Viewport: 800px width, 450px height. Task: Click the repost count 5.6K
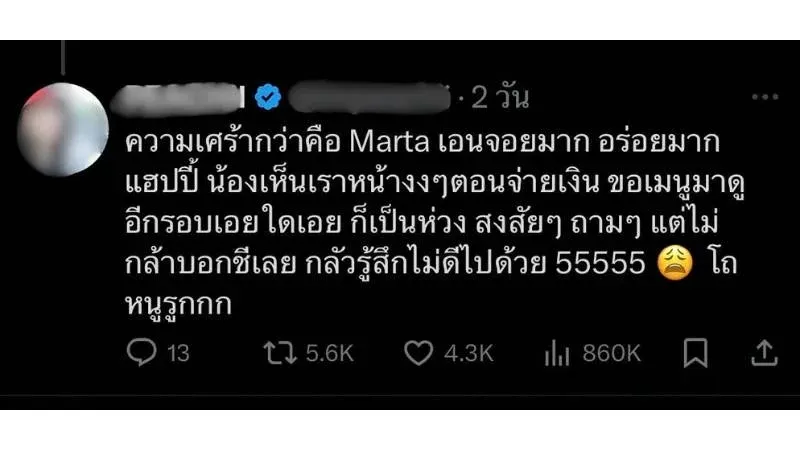(330, 353)
